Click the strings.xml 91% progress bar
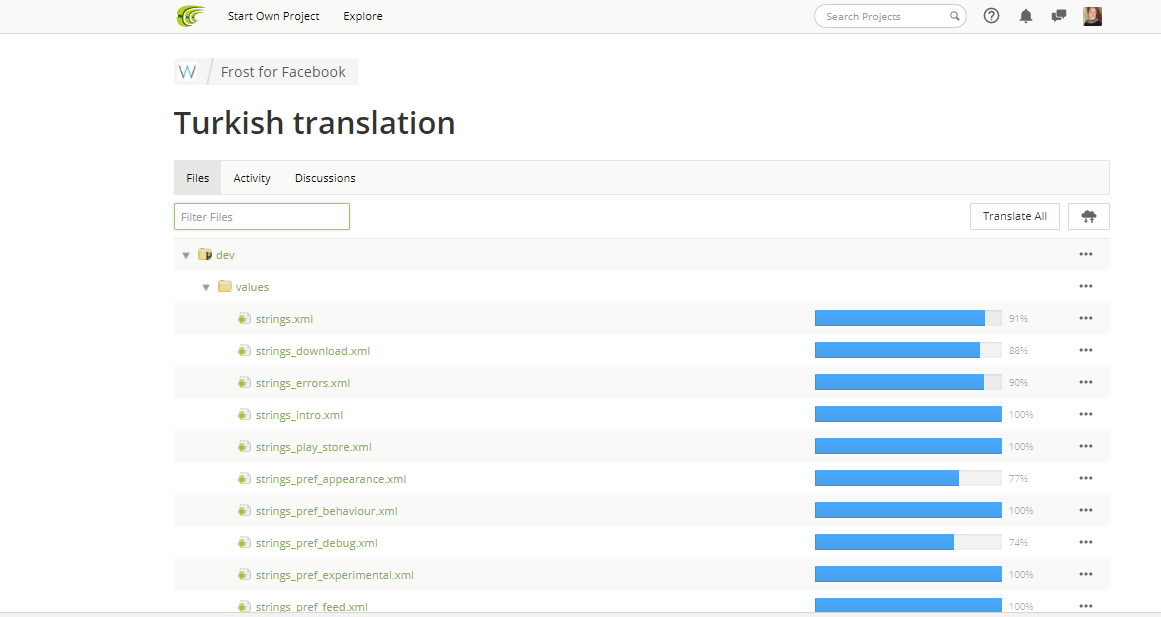Image resolution: width=1161 pixels, height=617 pixels. click(x=908, y=318)
